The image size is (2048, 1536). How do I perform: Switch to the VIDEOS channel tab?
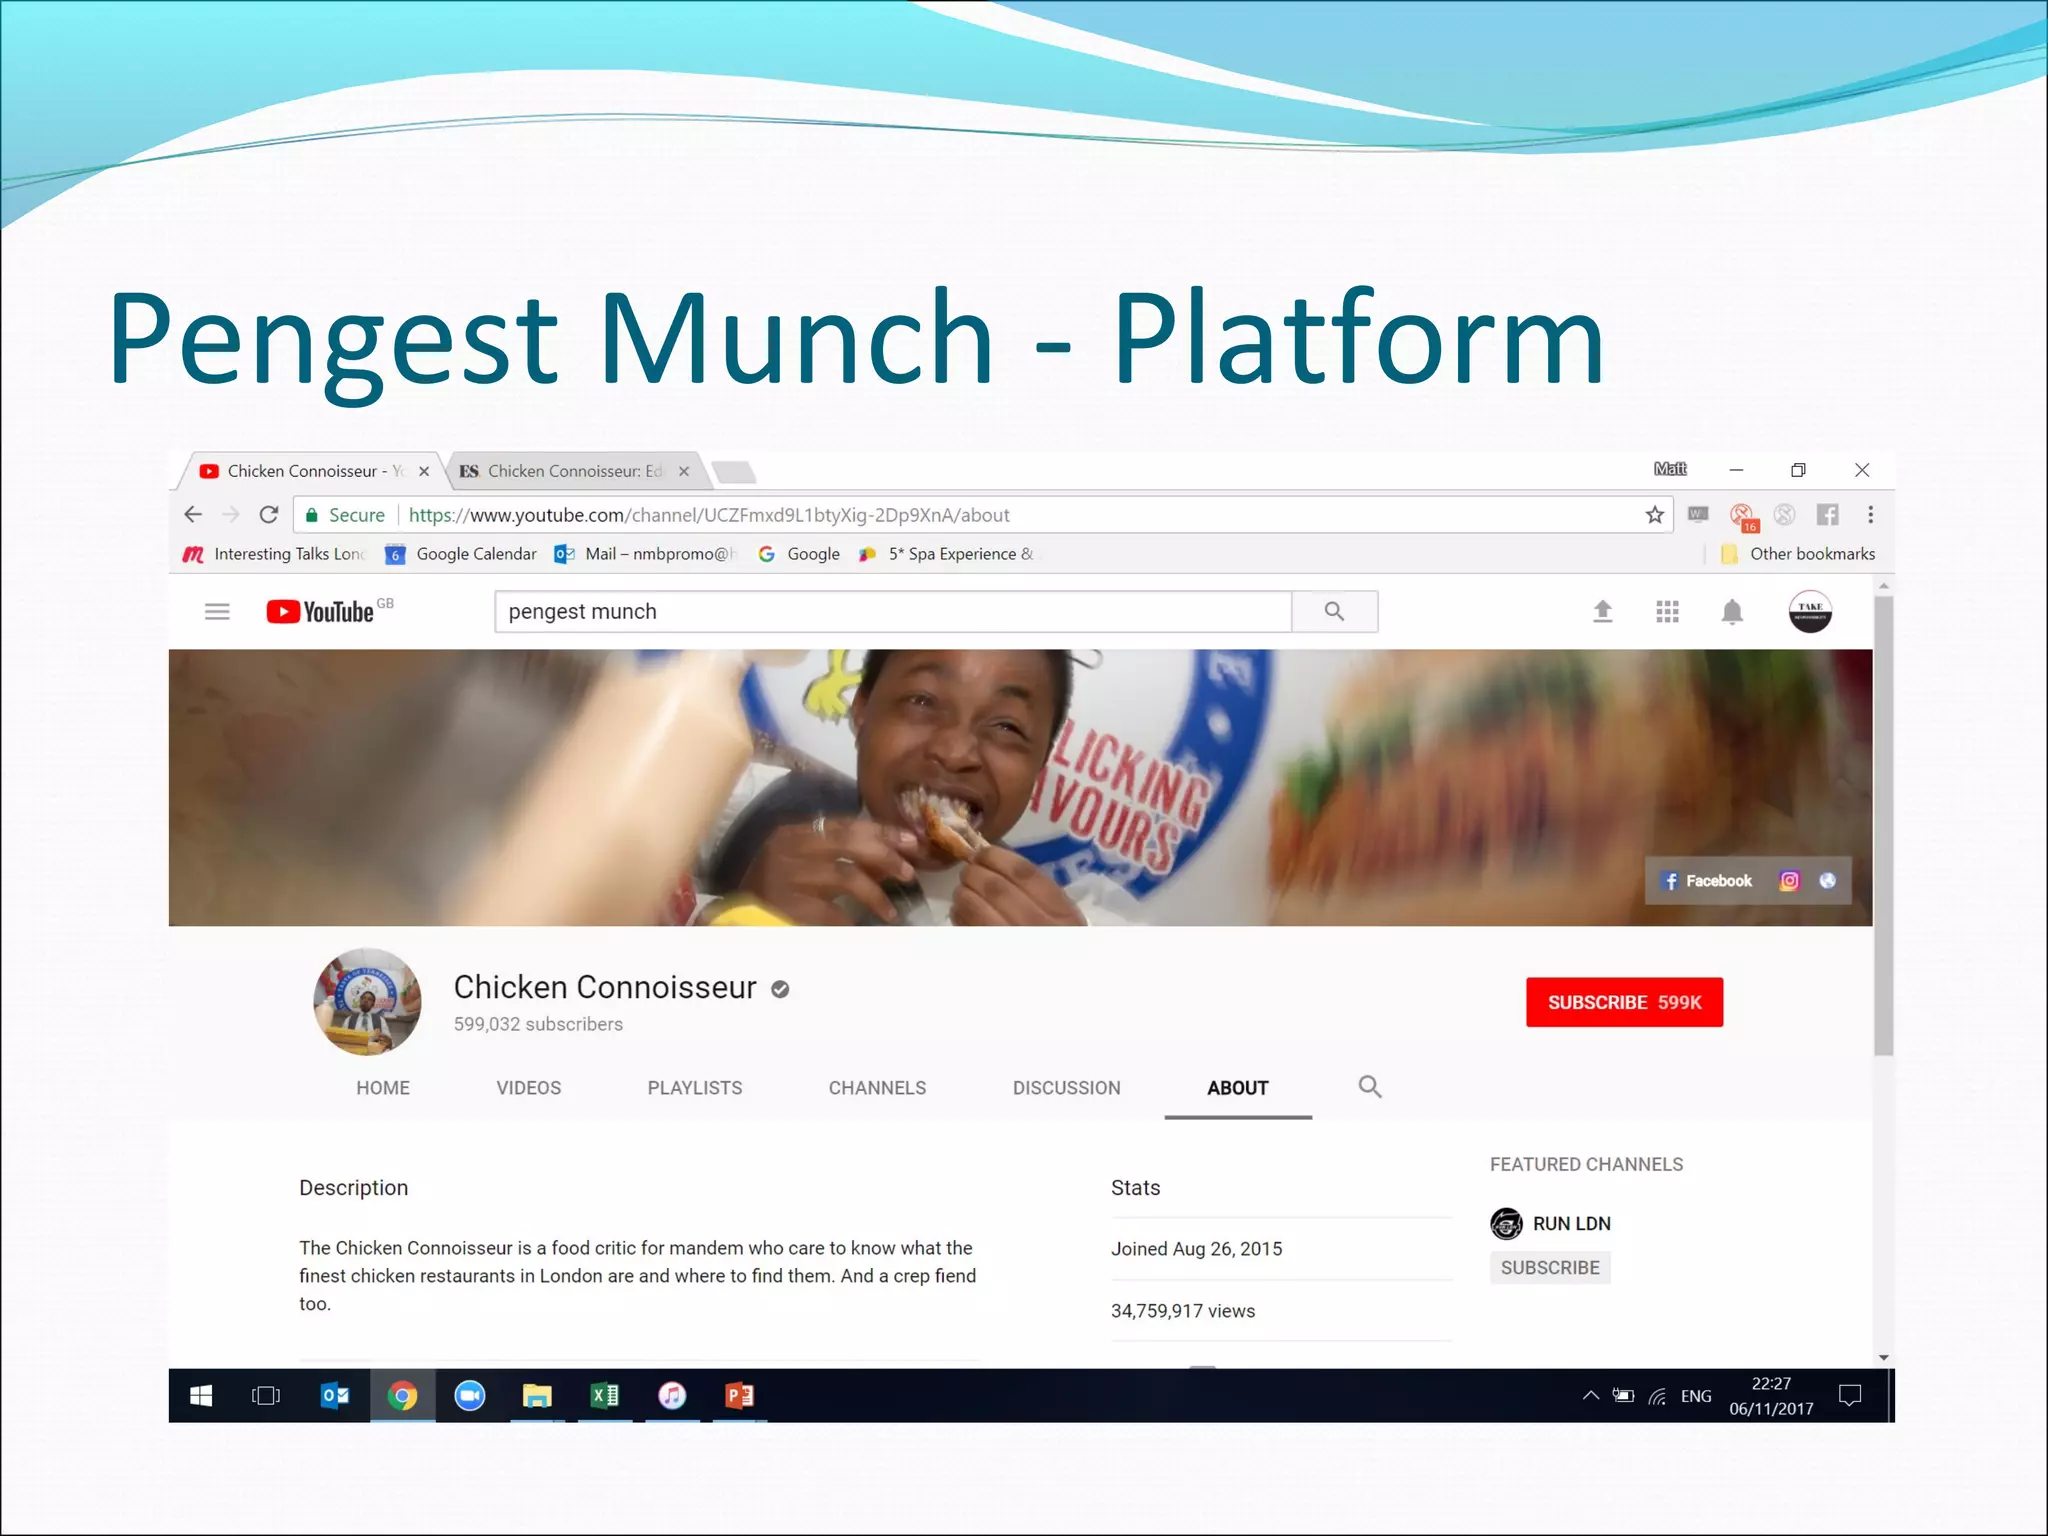pos(529,1088)
